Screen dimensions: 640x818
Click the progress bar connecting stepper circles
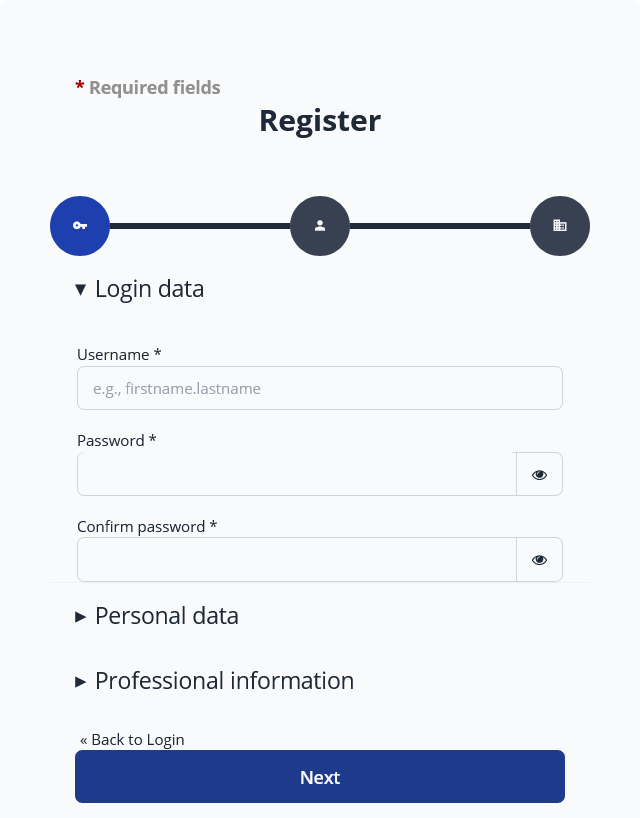[x=200, y=226]
